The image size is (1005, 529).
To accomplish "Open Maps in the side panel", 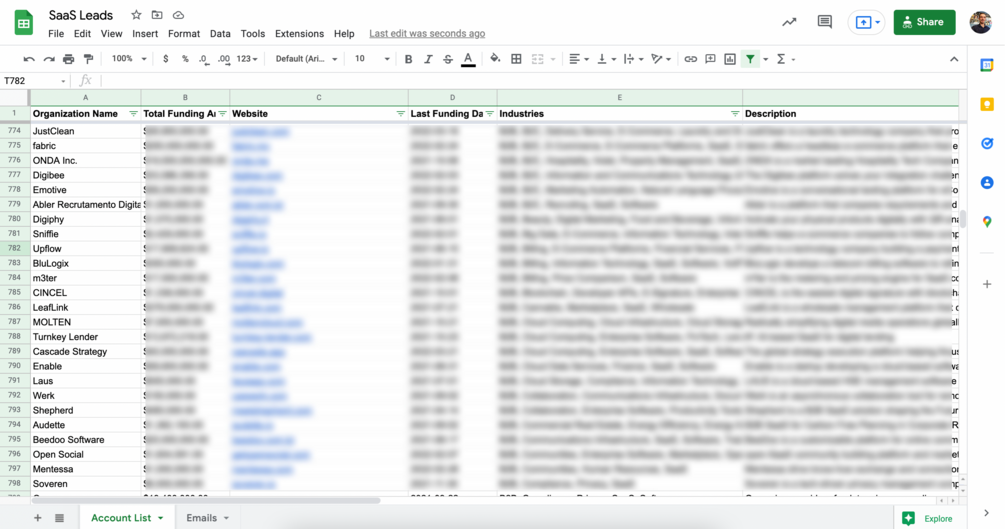I will click(x=987, y=222).
